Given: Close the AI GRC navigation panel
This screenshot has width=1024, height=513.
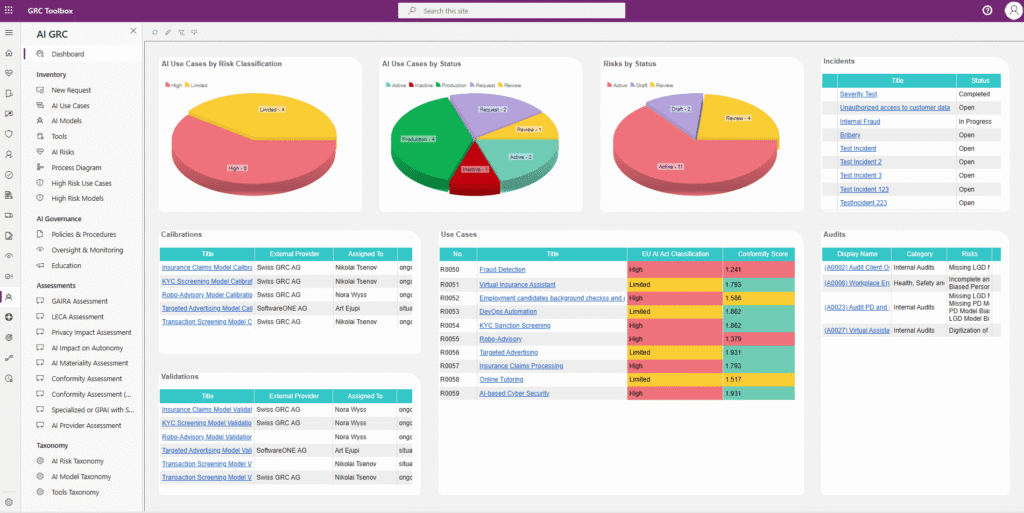Looking at the screenshot, I should [133, 31].
